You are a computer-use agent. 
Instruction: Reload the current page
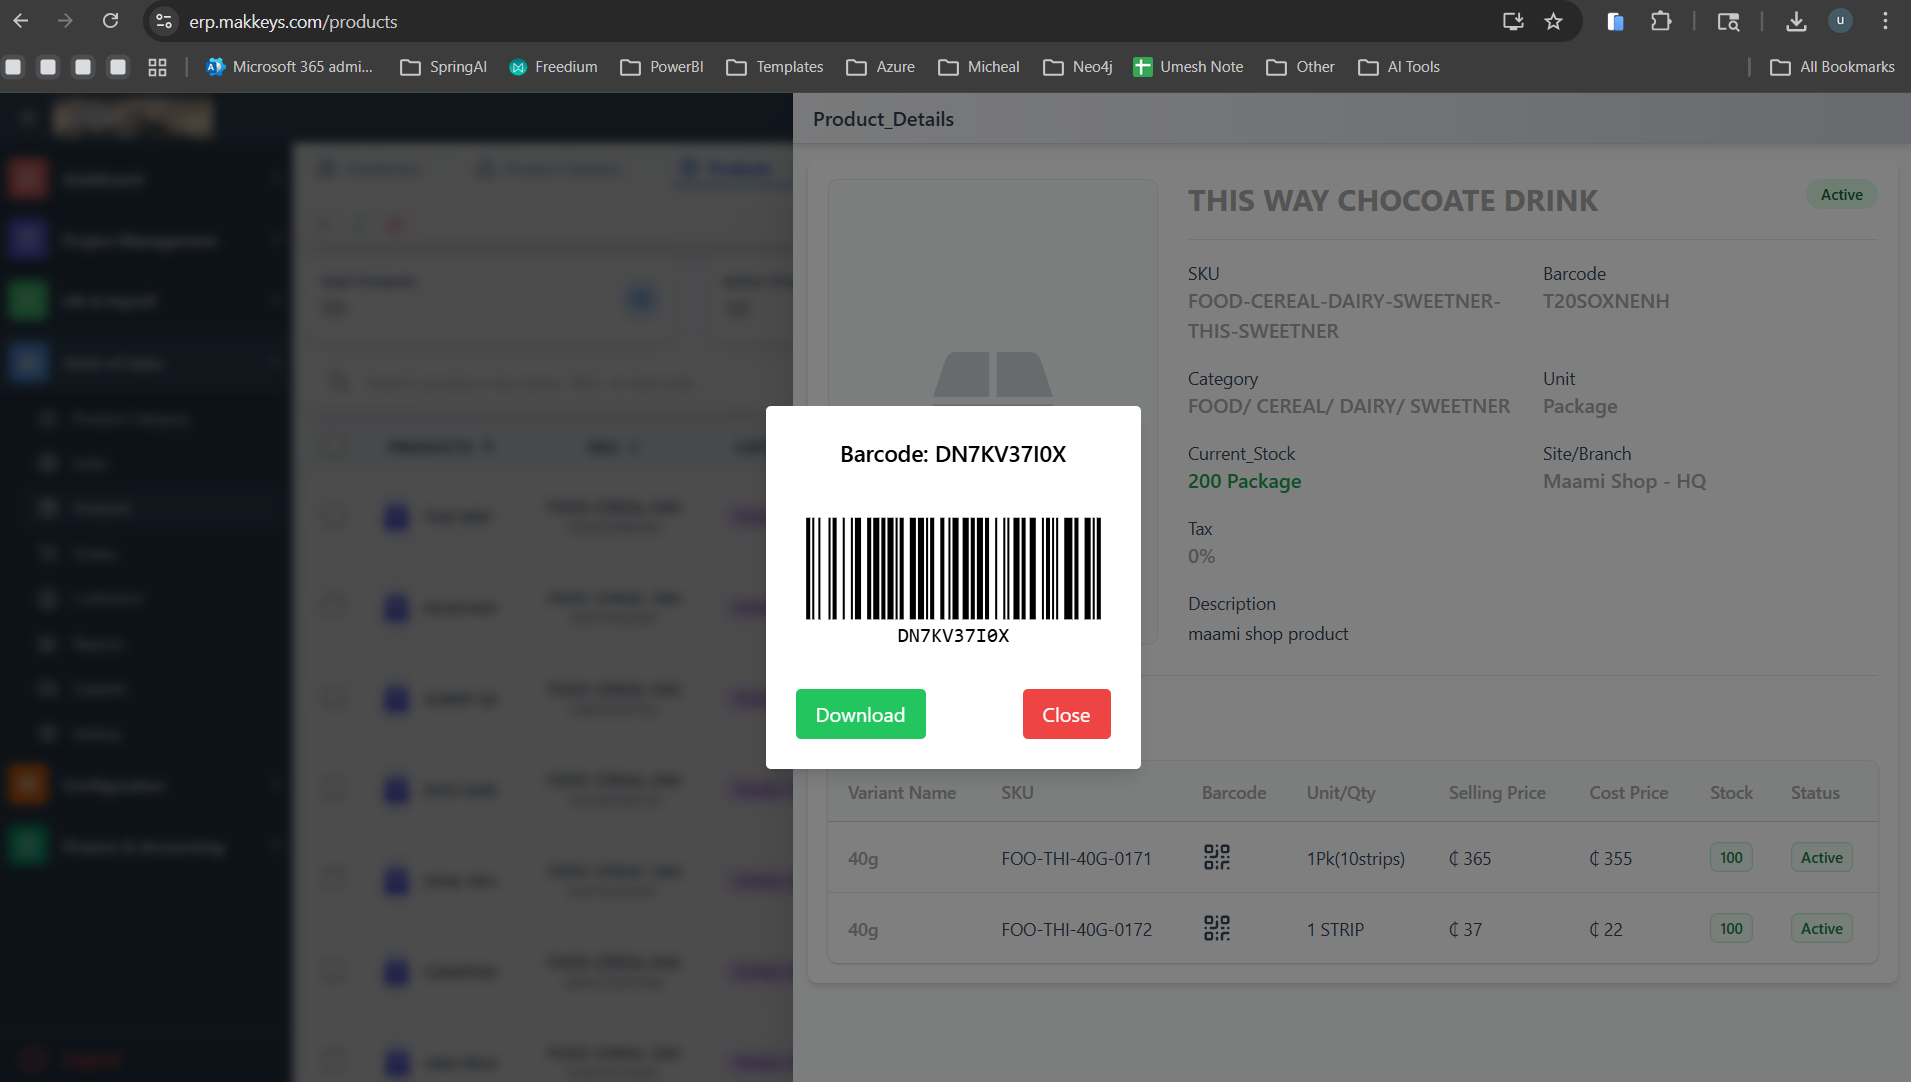[111, 21]
